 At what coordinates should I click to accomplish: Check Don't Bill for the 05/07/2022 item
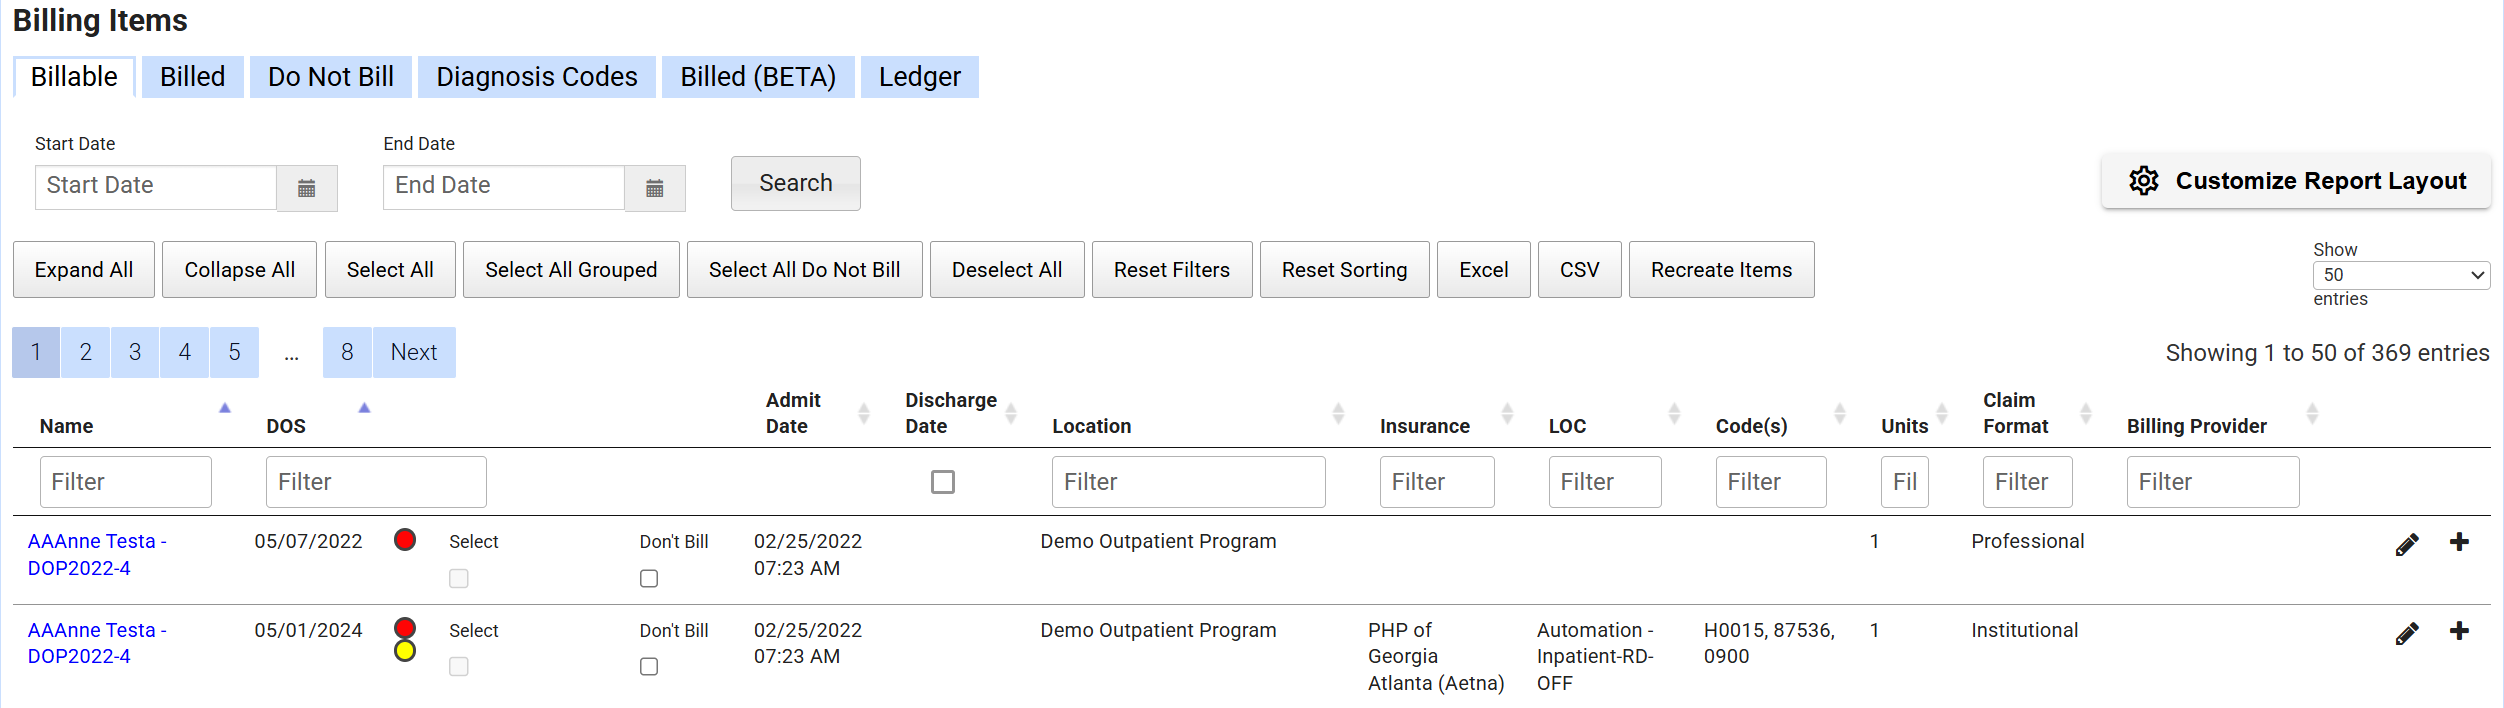(649, 578)
